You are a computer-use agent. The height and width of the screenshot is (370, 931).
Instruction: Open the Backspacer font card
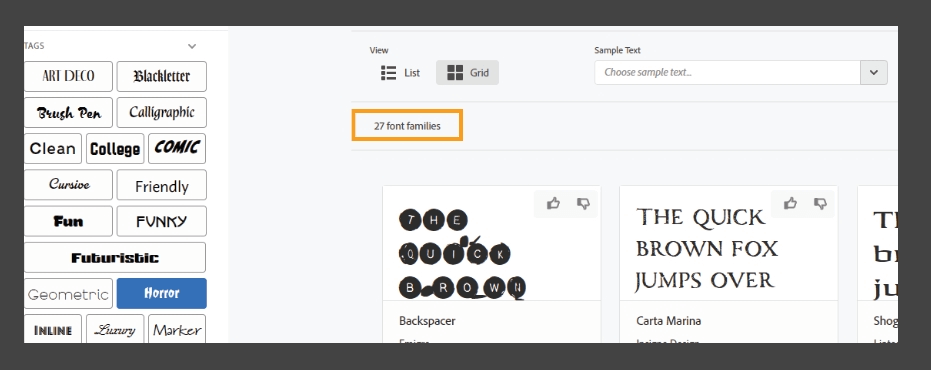pyautogui.click(x=492, y=264)
